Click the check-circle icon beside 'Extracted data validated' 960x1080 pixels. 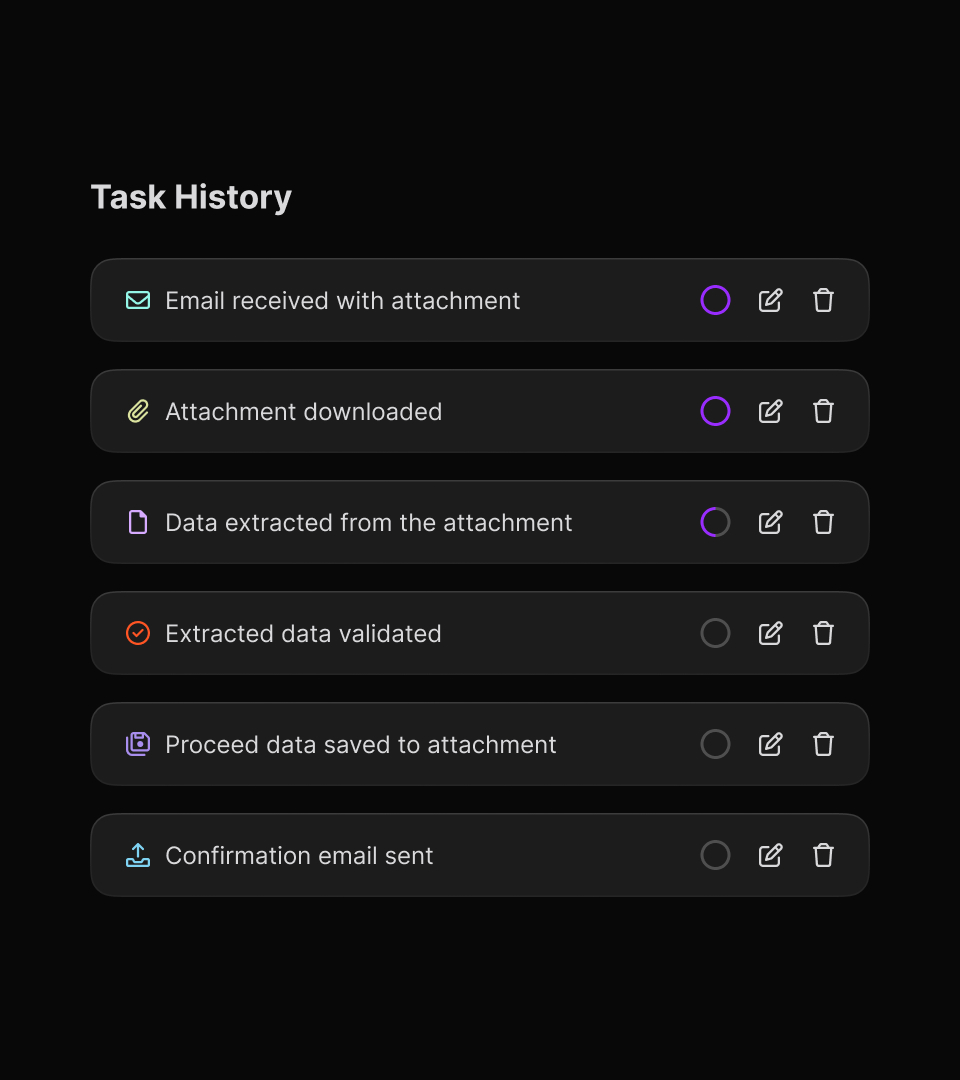pyautogui.click(x=137, y=633)
